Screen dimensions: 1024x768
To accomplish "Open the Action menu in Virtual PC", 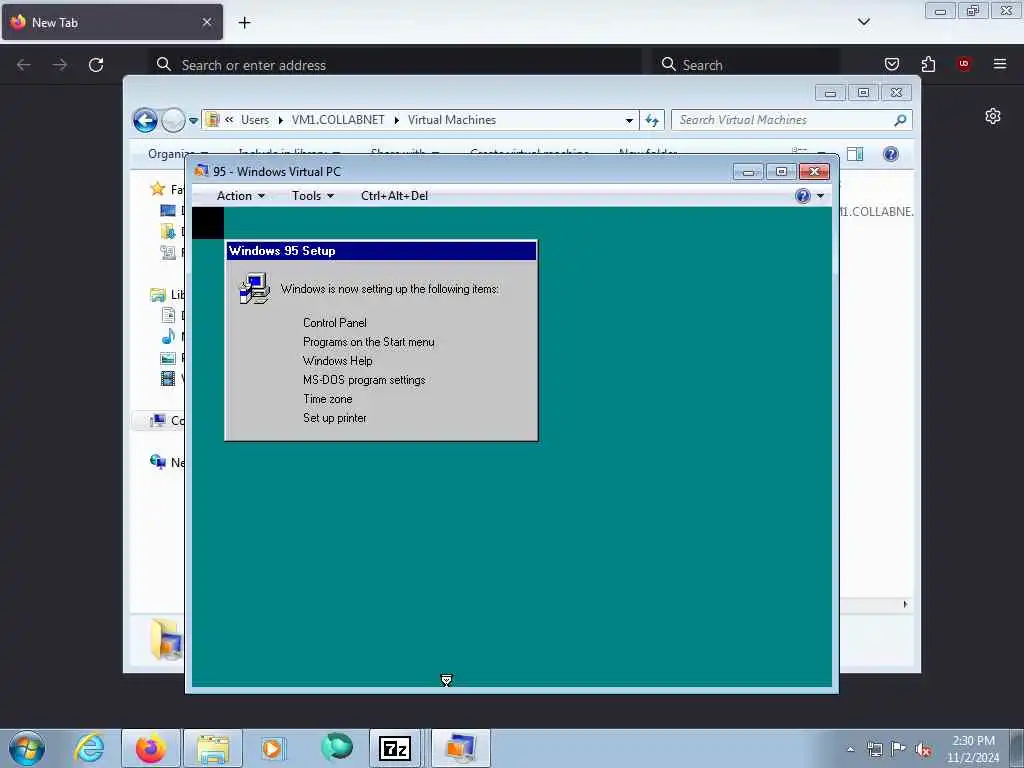I will pos(240,196).
